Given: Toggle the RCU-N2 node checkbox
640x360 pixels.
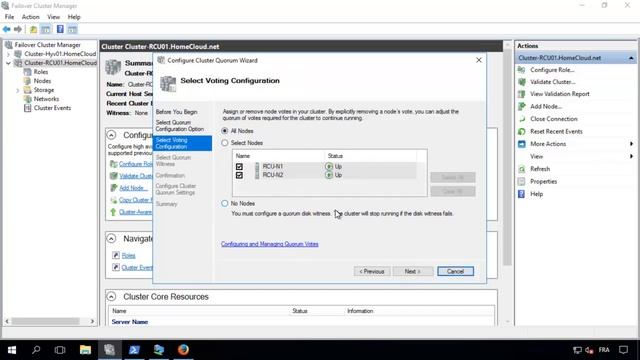Looking at the screenshot, I should (x=239, y=175).
